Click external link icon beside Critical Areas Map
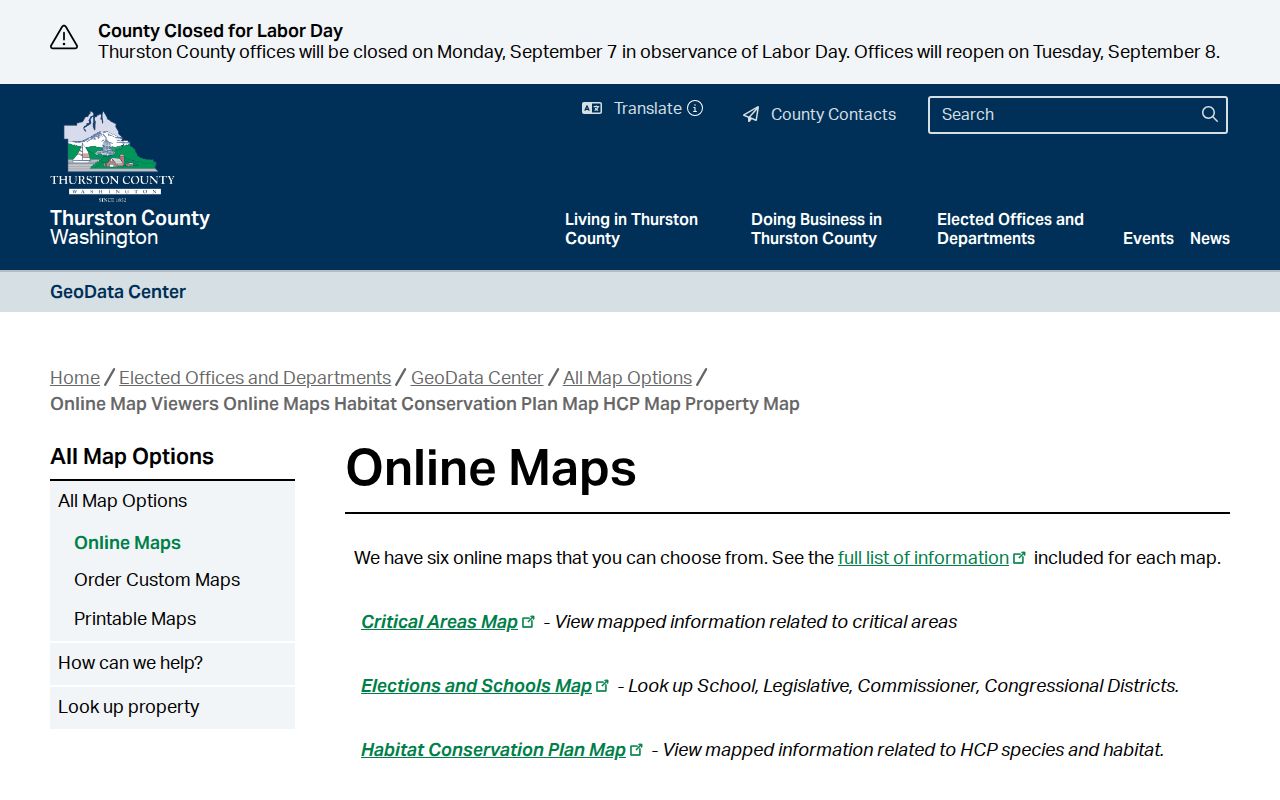This screenshot has width=1280, height=800. [x=529, y=621]
